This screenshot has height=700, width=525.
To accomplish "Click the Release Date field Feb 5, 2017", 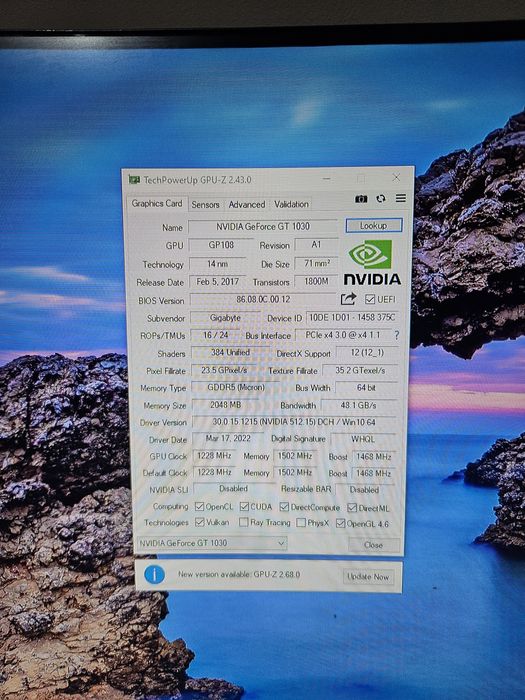I will point(217,282).
